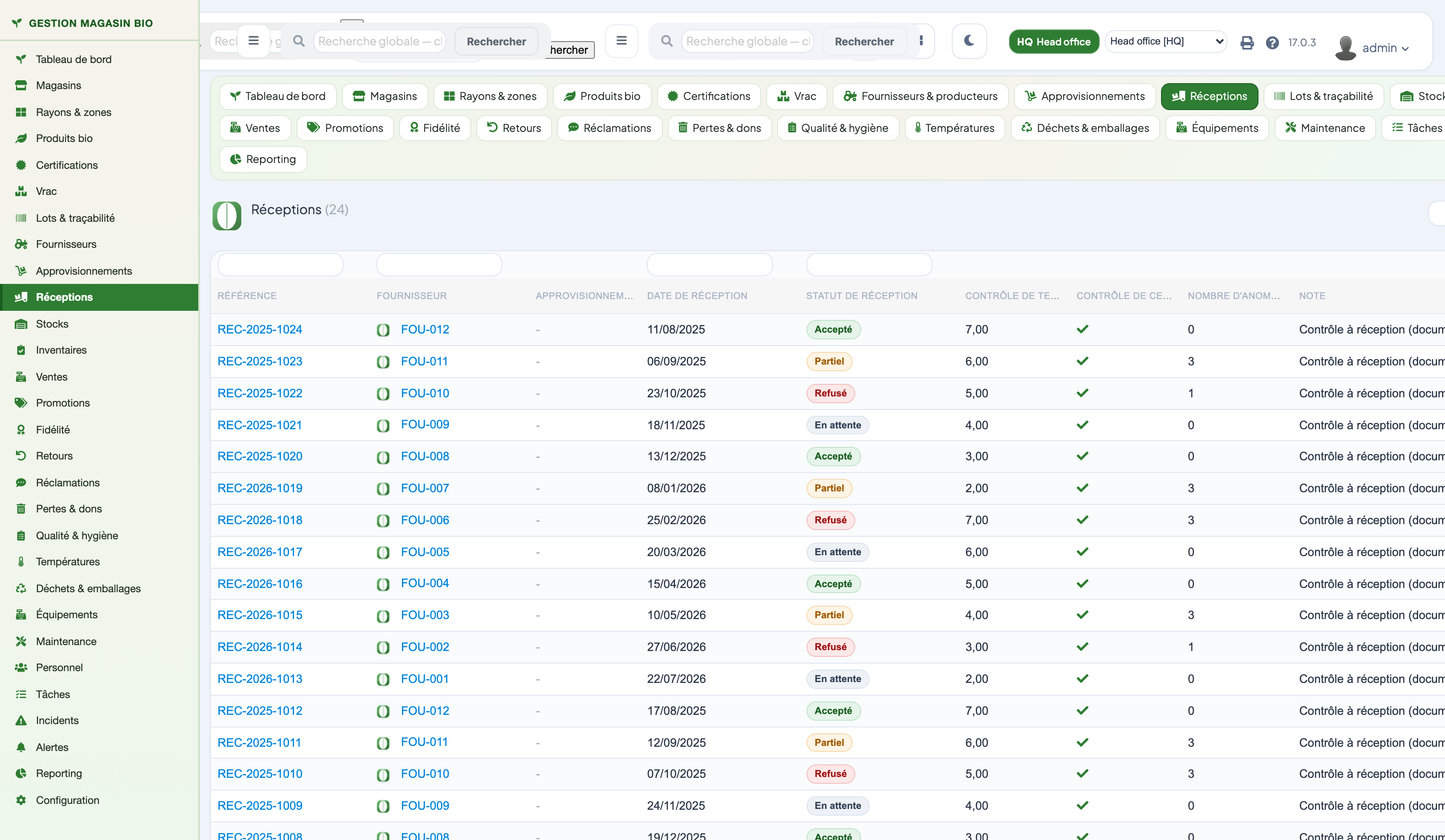Open Fournisseurs in the left sidebar
Image resolution: width=1445 pixels, height=840 pixels.
pyautogui.click(x=99, y=244)
